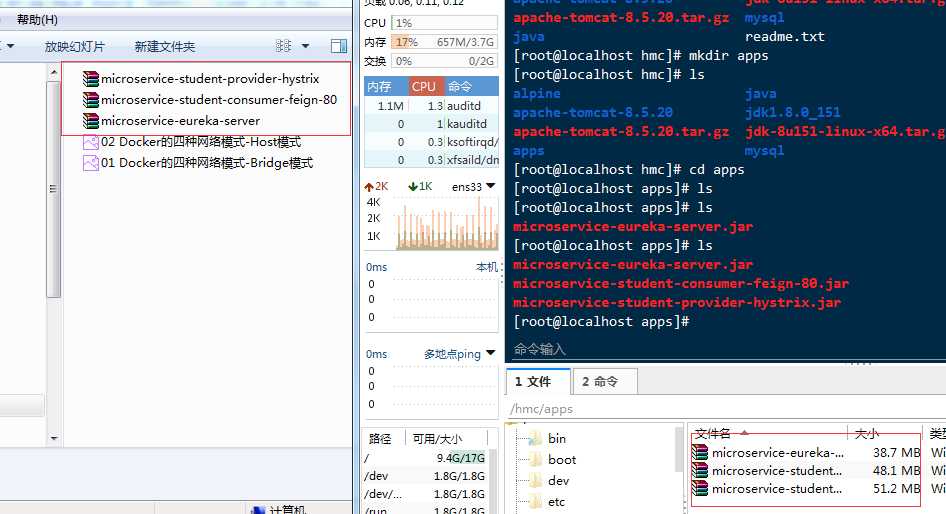Screen dimensions: 946x514
Task: Click the CPU usage bar showing 1%
Action: point(444,23)
